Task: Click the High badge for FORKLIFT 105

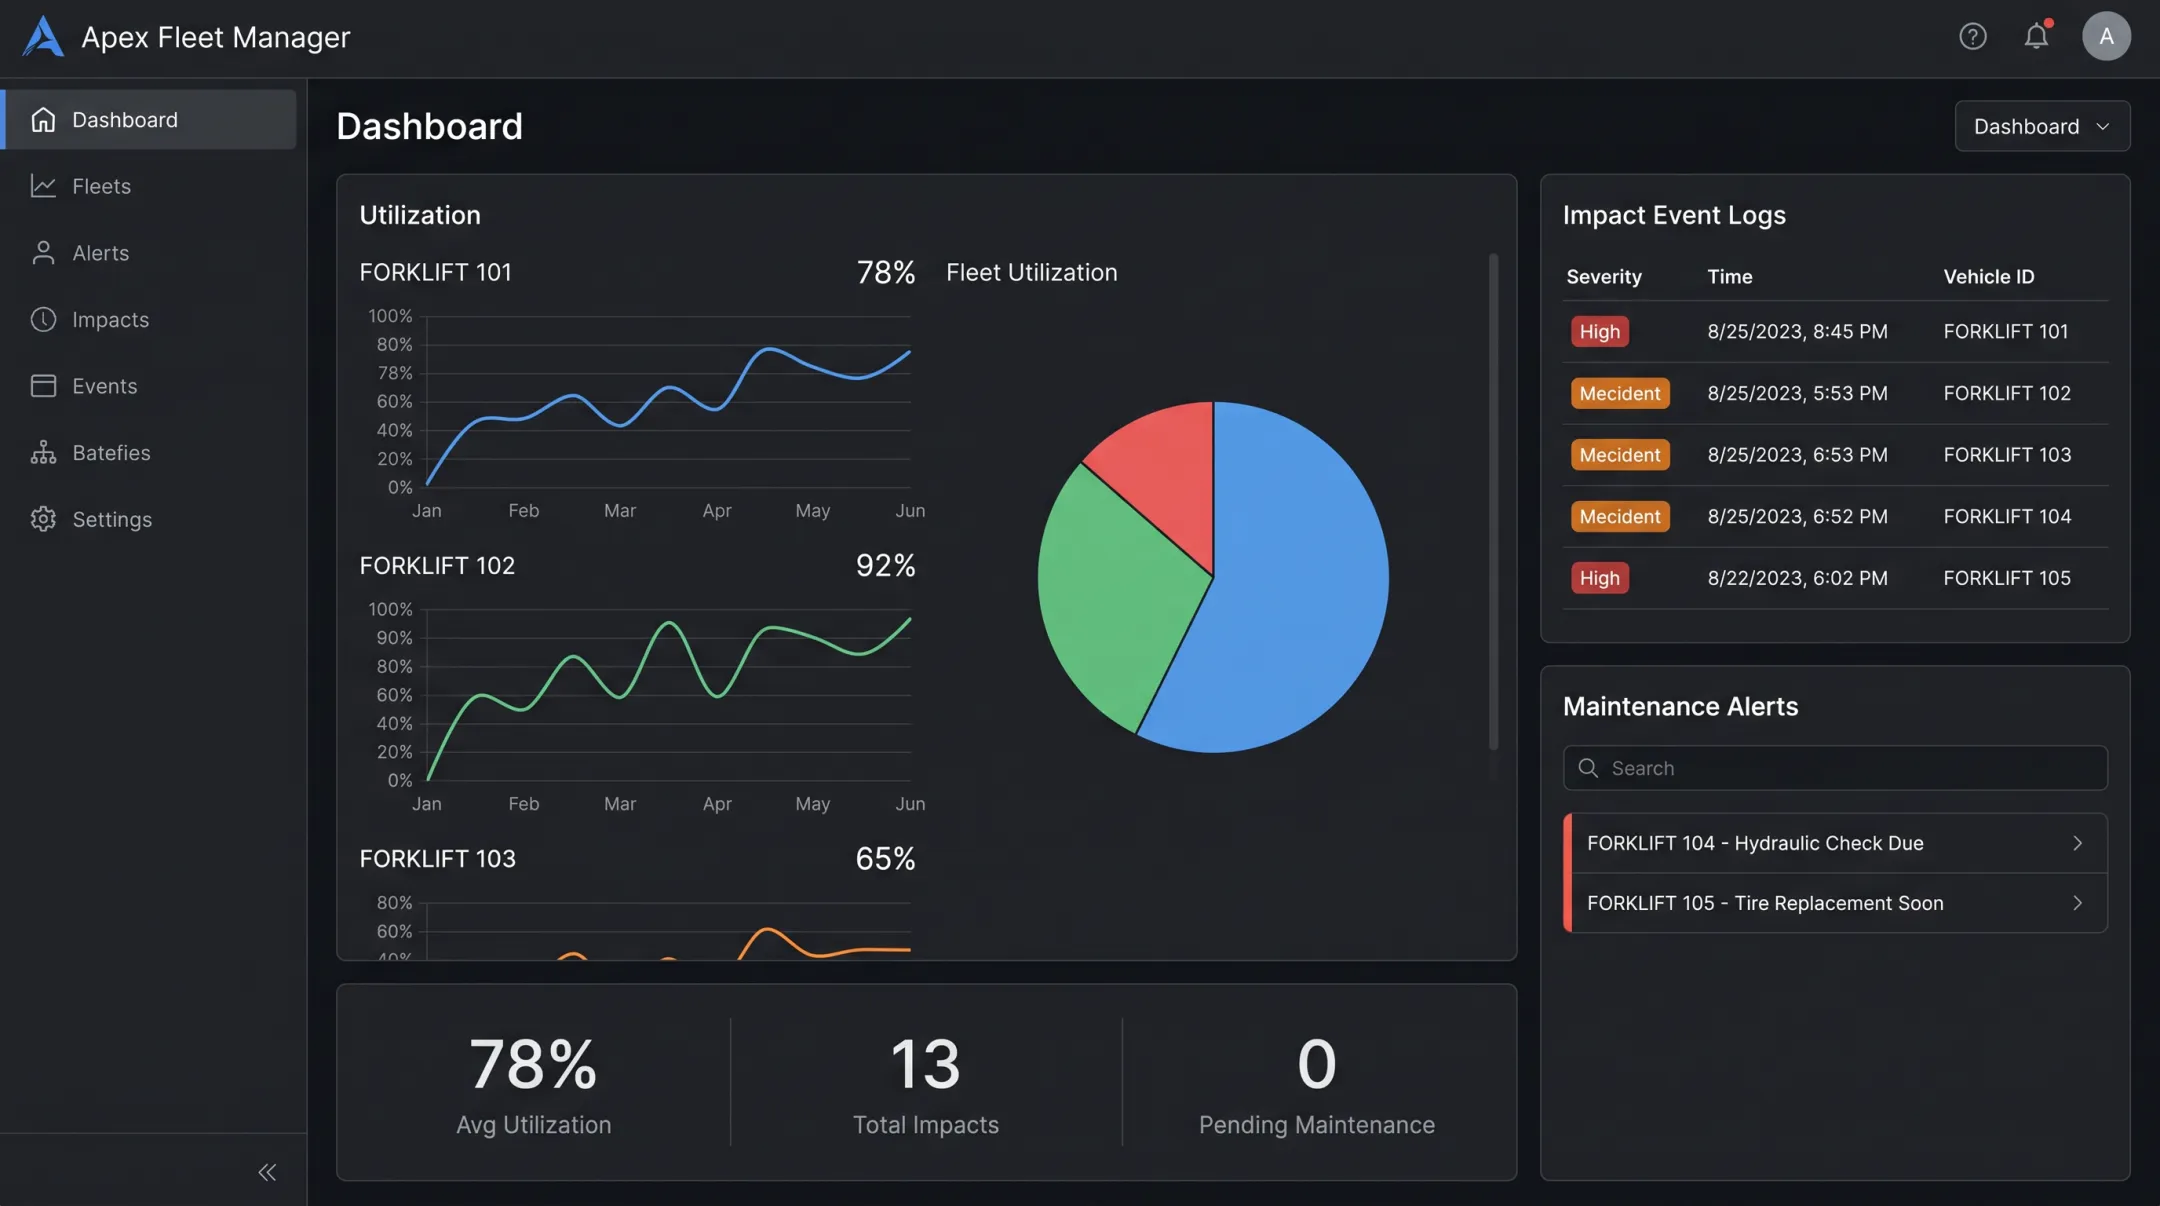Action: point(1600,578)
